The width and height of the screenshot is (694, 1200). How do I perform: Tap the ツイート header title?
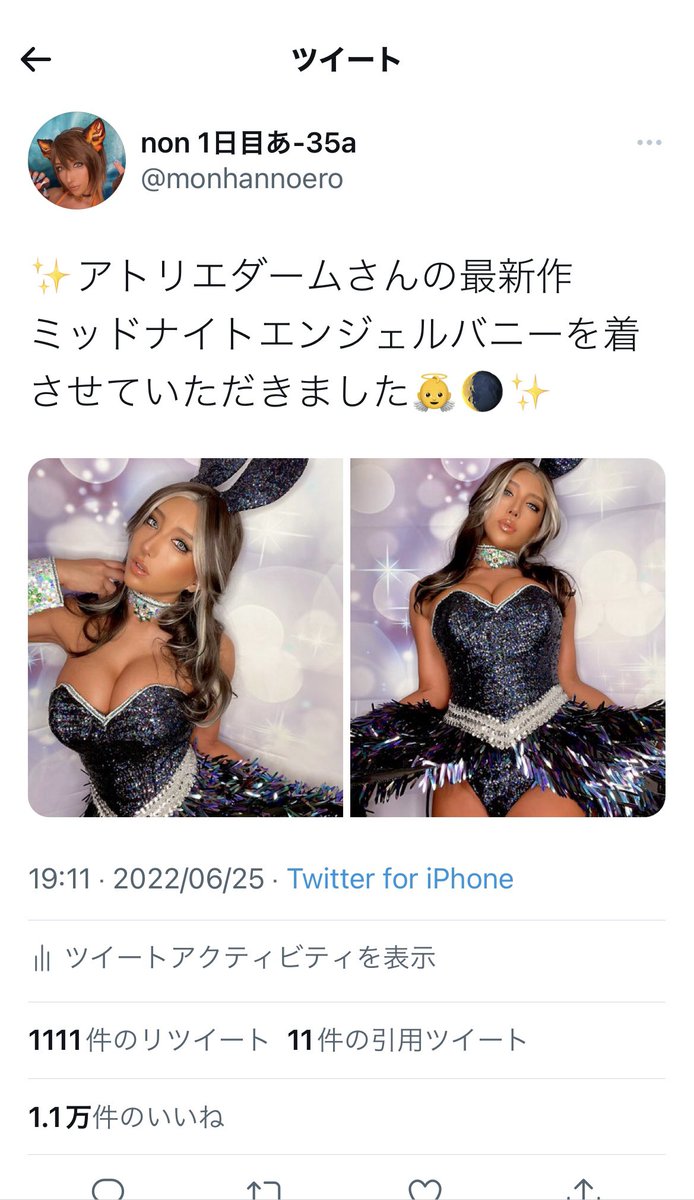tap(346, 60)
